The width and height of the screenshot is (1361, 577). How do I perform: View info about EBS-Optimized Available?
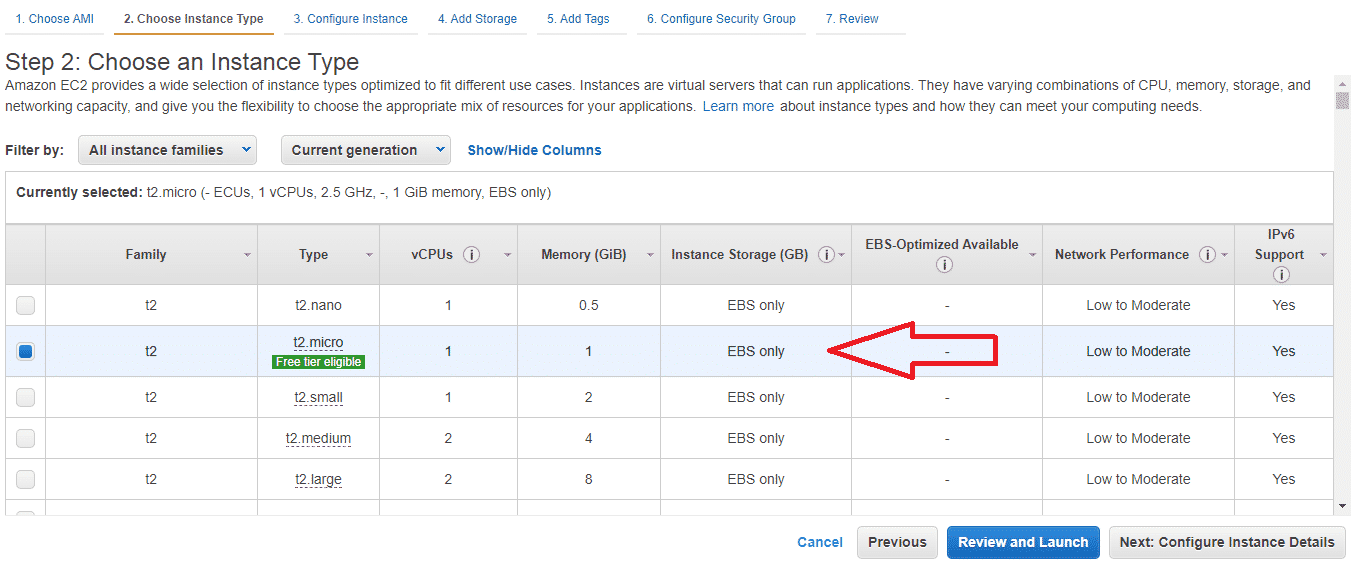[944, 265]
